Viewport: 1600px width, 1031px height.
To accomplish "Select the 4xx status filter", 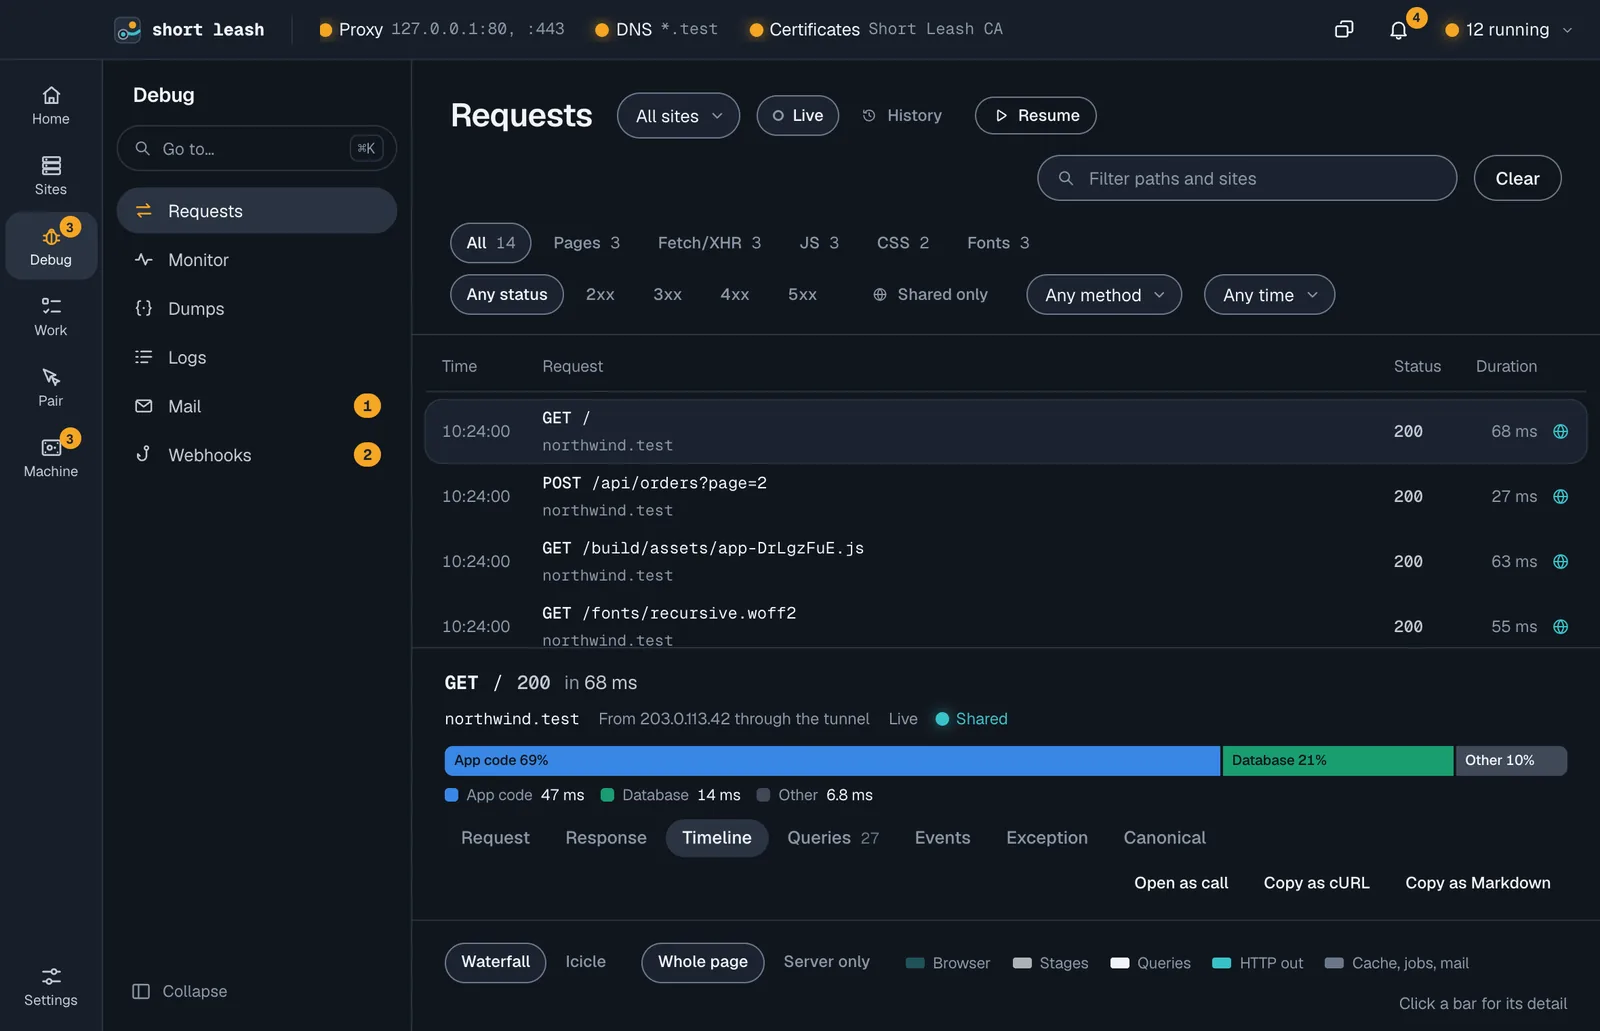I will 734,294.
